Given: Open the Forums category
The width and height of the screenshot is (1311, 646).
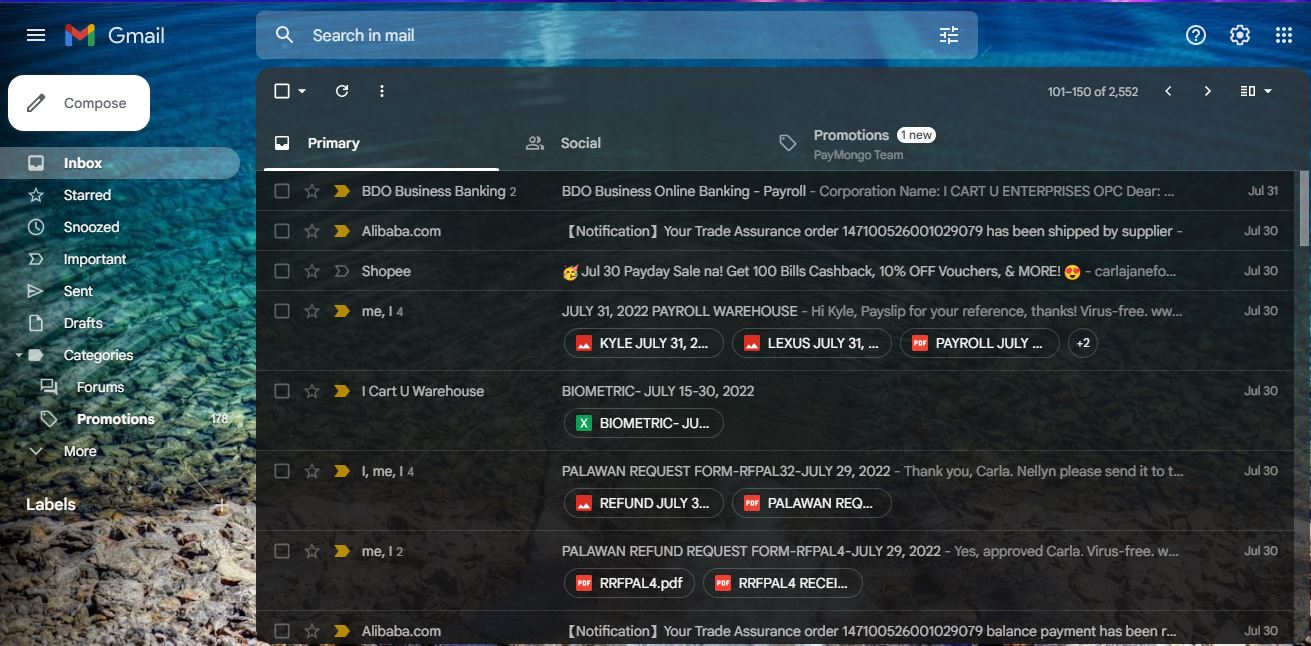Looking at the screenshot, I should pos(120,387).
